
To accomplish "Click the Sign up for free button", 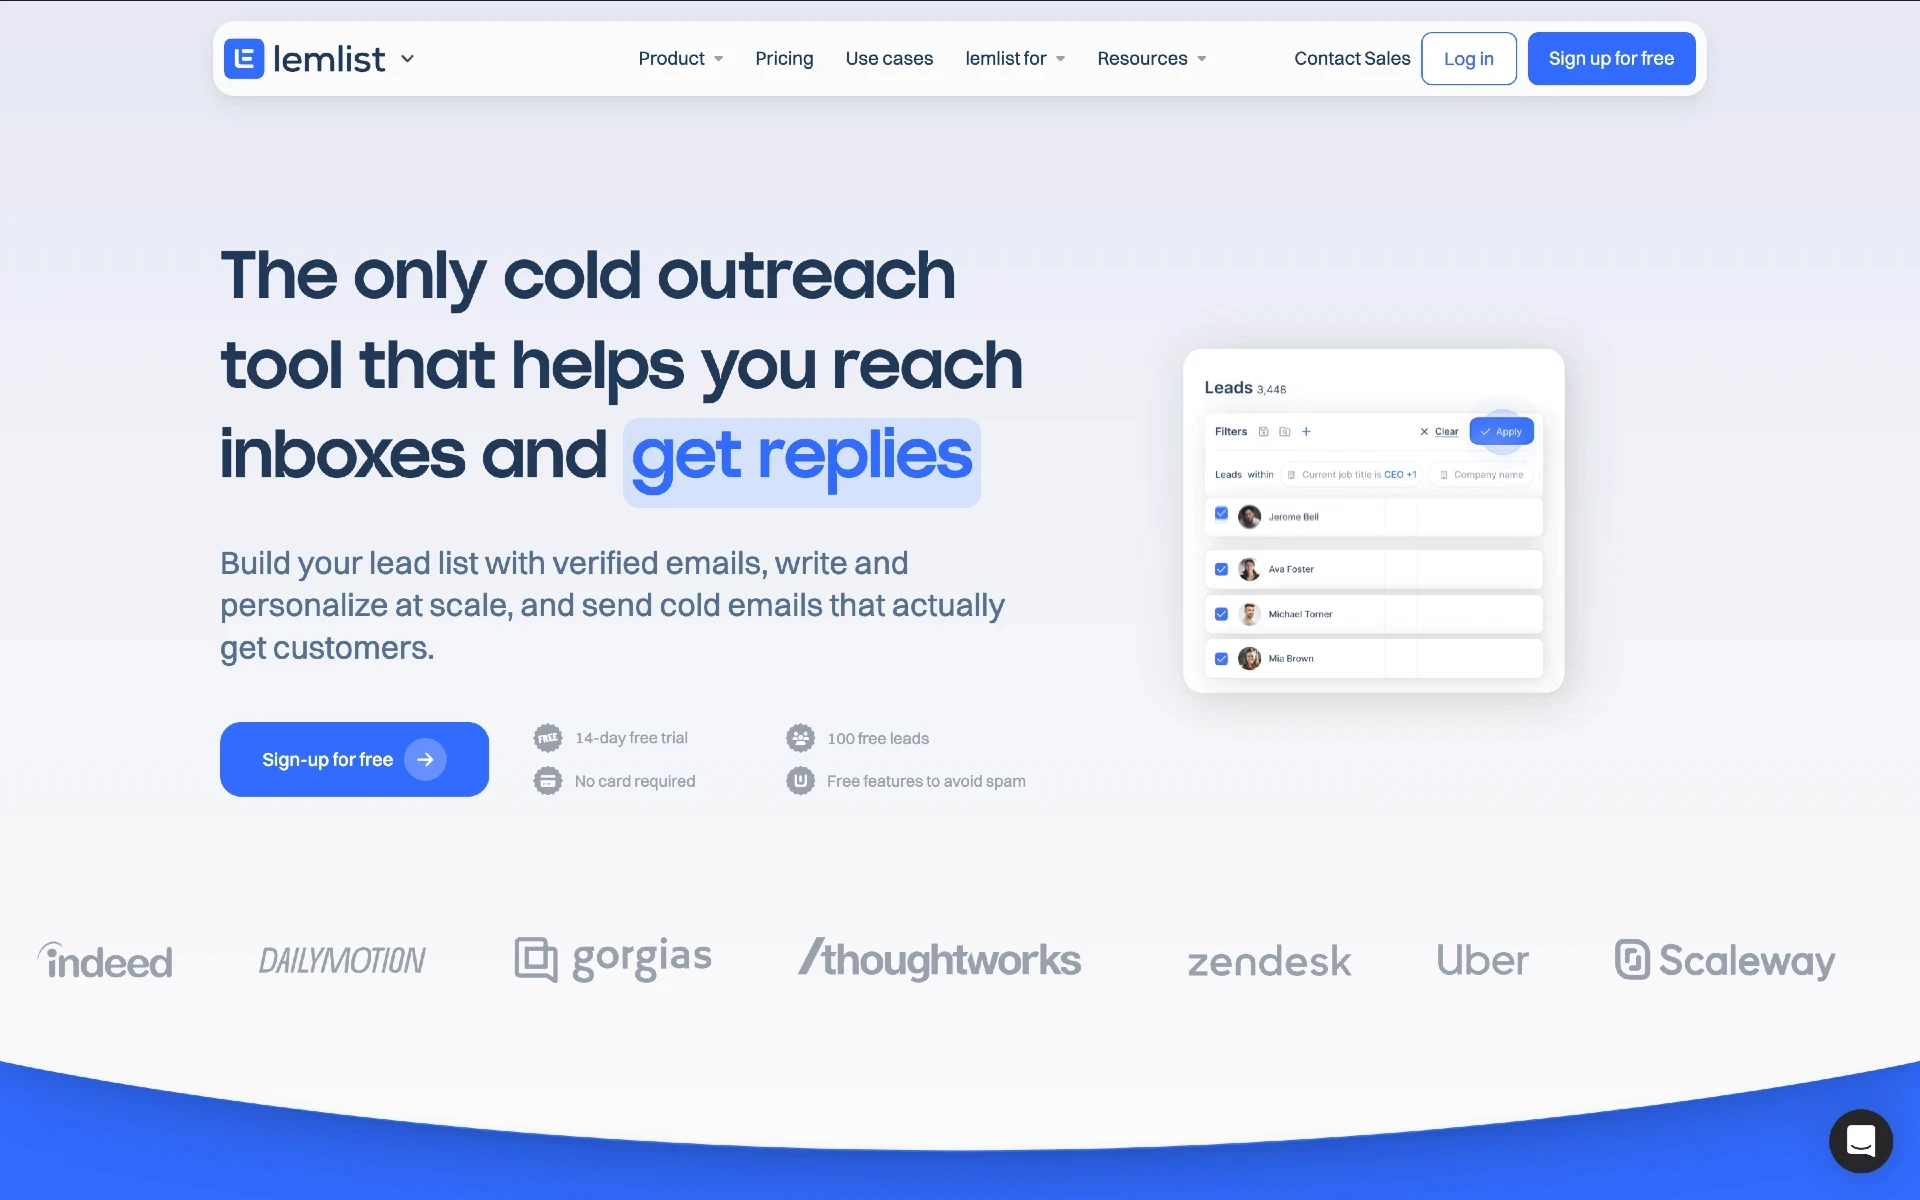I will click(x=1610, y=58).
